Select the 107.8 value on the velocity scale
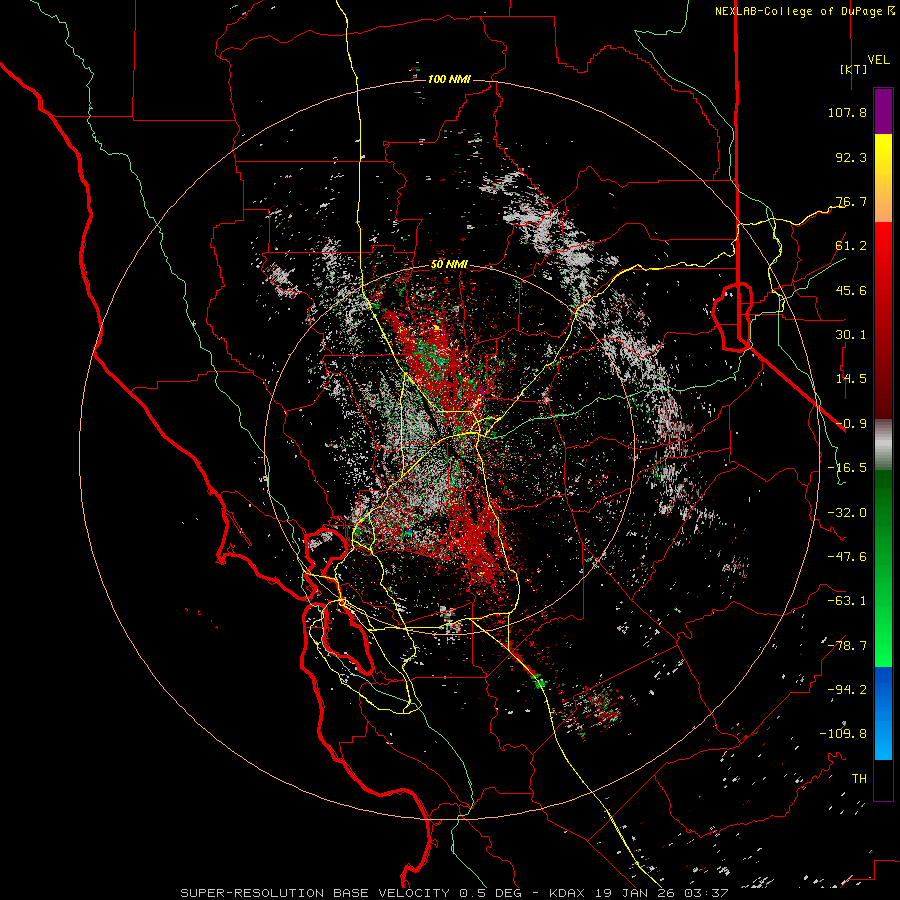The image size is (900, 900). pyautogui.click(x=847, y=112)
